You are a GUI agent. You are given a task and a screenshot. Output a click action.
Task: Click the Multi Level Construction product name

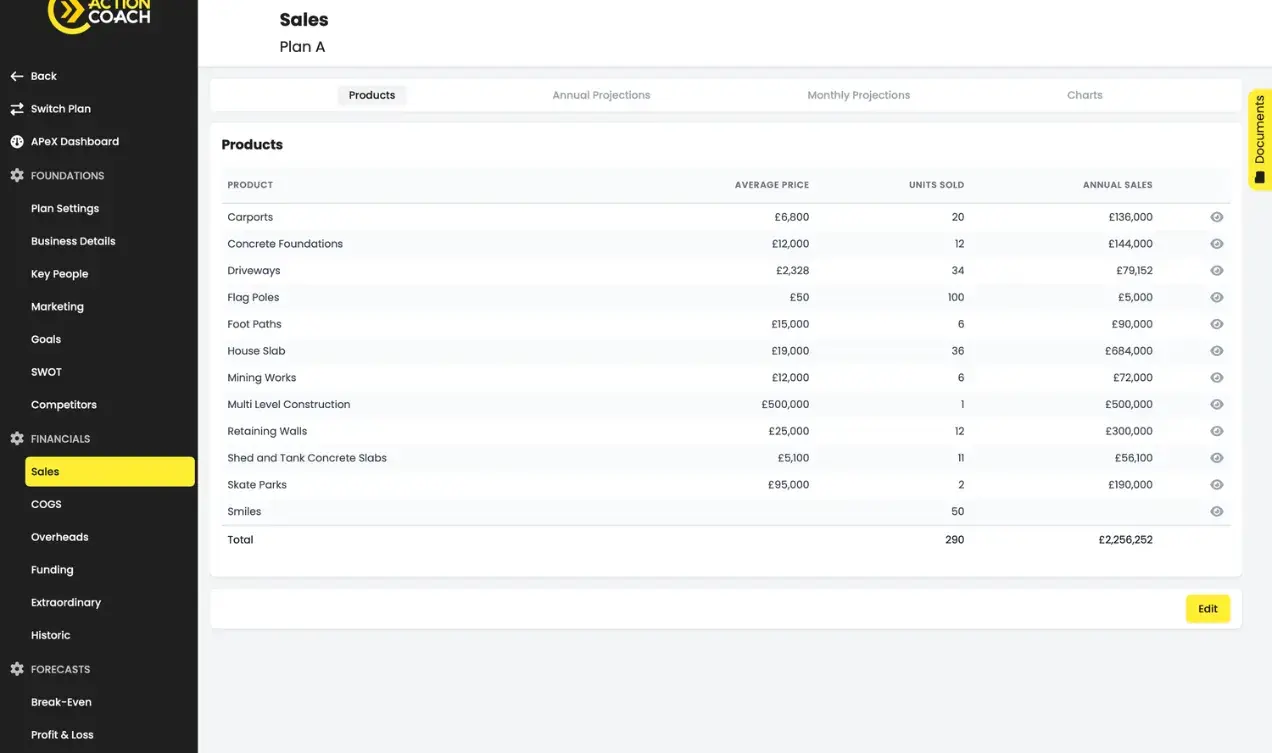pos(289,405)
